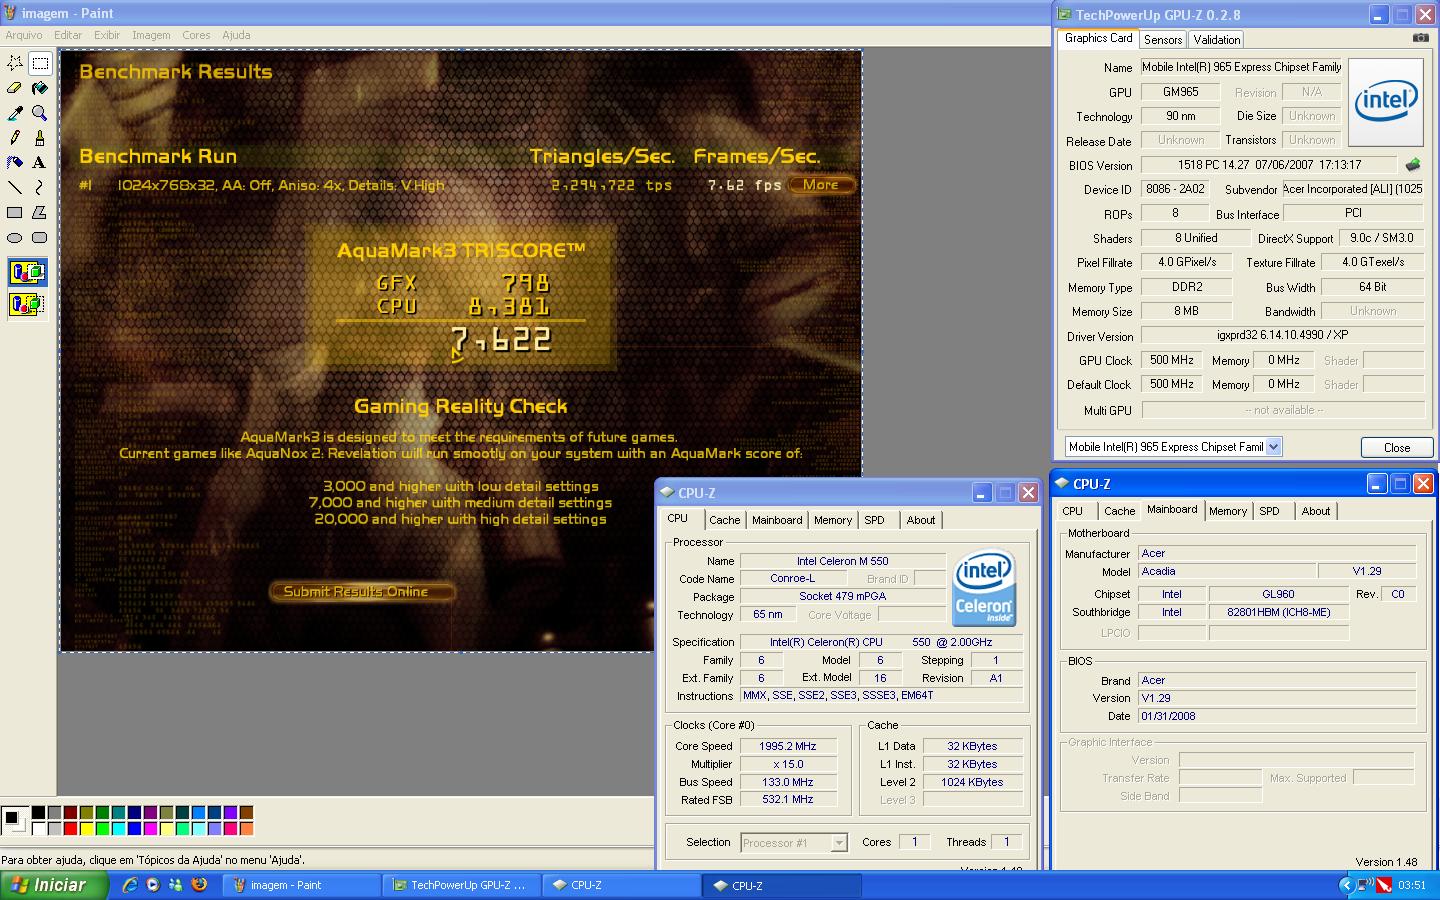1440x900 pixels.
Task: Open MSN Messenger quick launch icon
Action: (x=176, y=885)
